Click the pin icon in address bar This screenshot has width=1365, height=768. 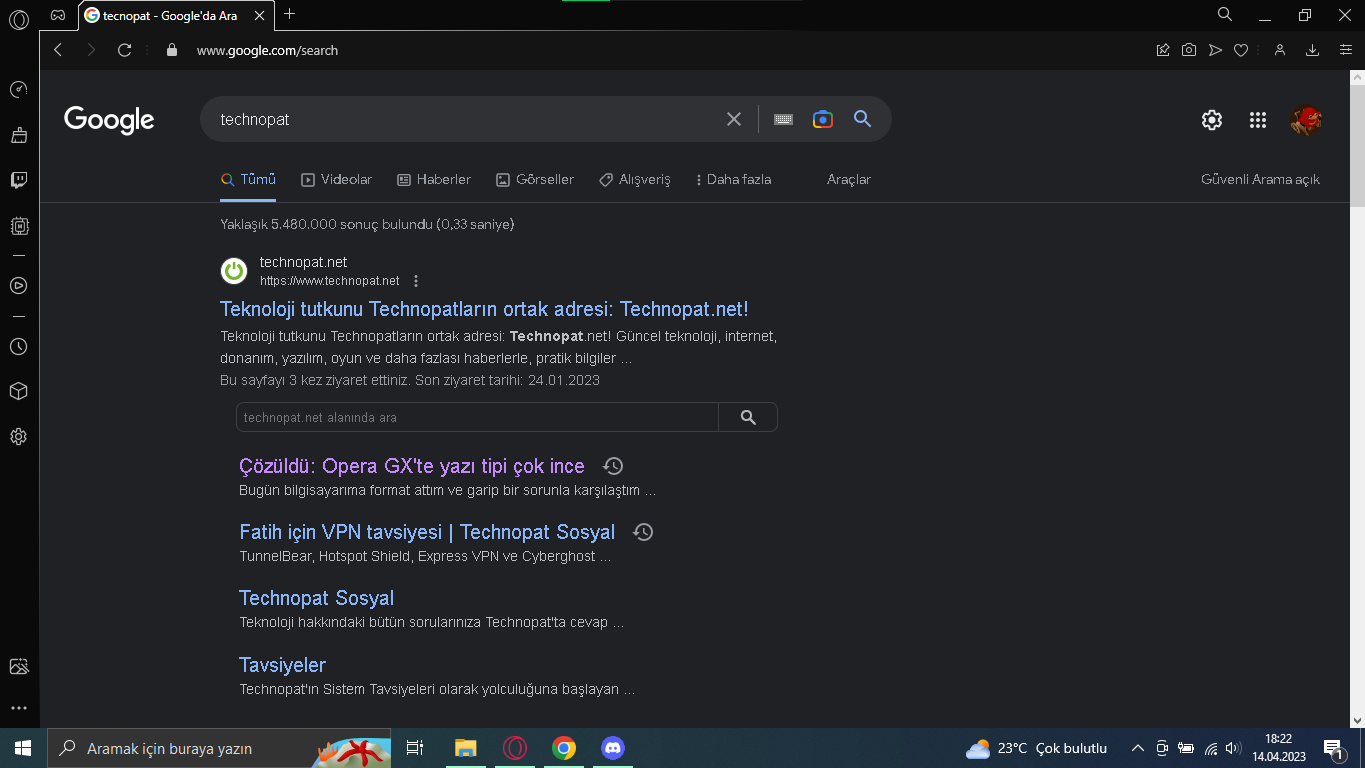click(x=1163, y=50)
